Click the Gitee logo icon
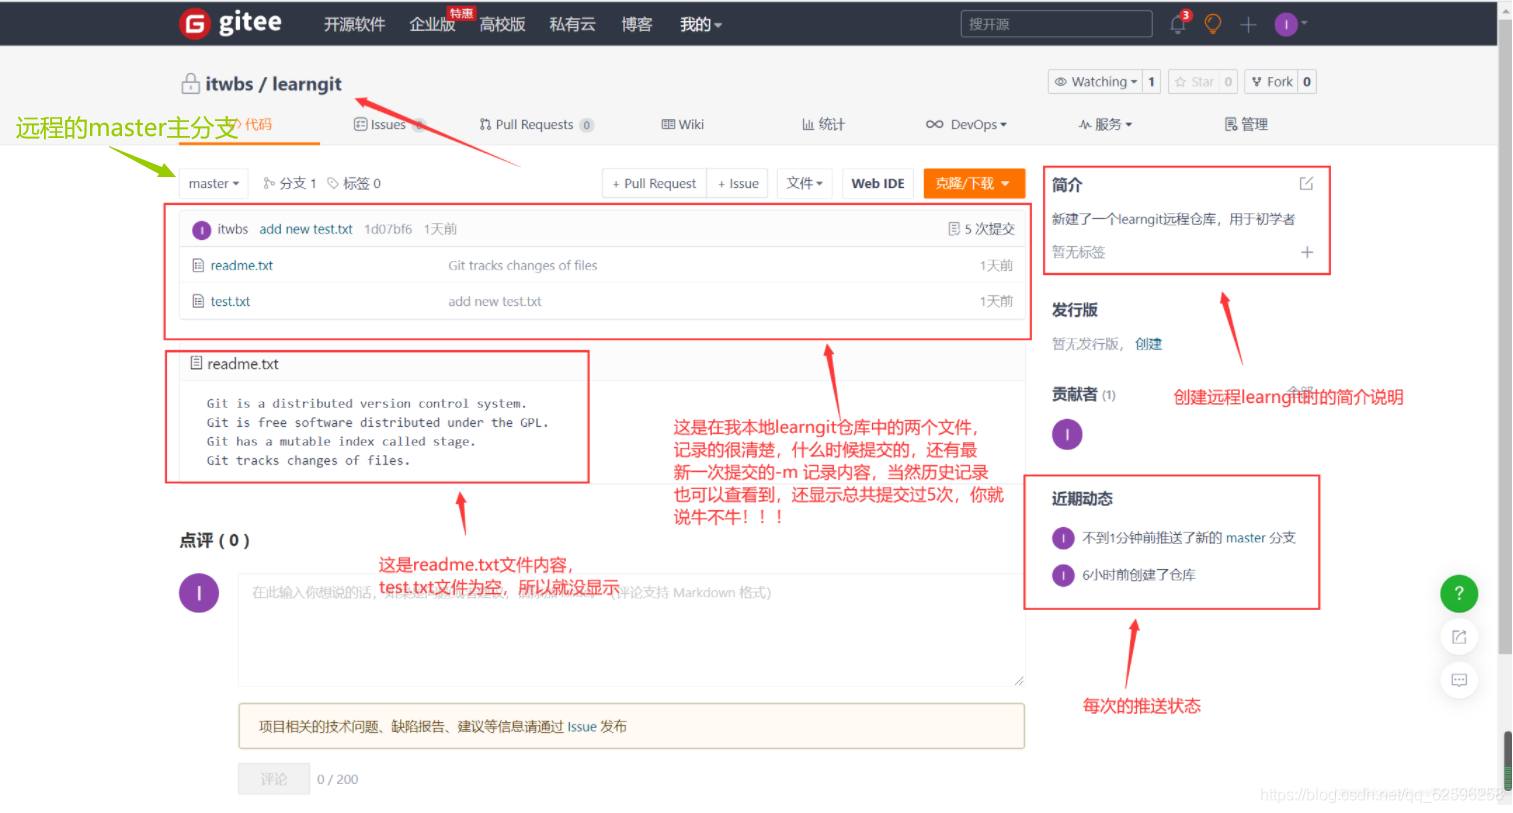The width and height of the screenshot is (1513, 813). coord(194,23)
